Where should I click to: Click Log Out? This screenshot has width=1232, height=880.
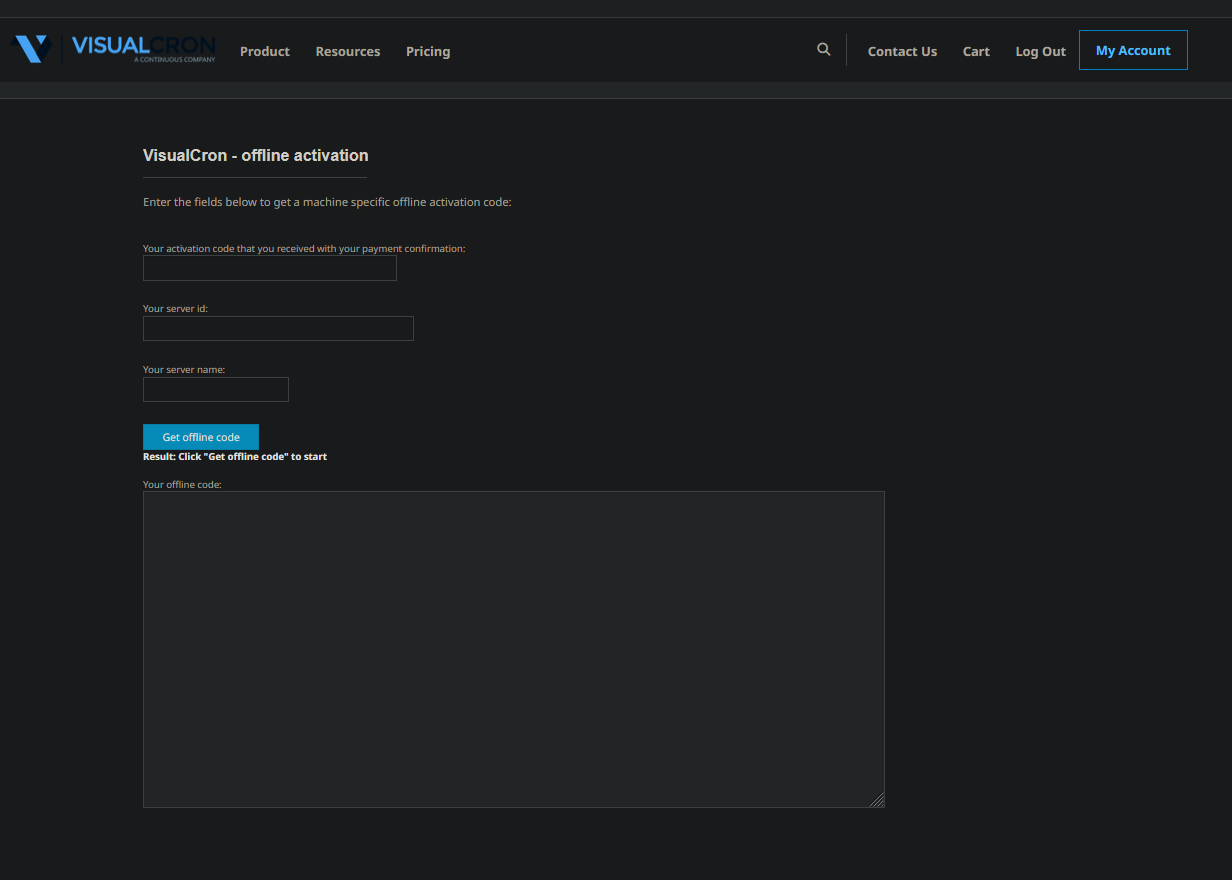pos(1040,51)
